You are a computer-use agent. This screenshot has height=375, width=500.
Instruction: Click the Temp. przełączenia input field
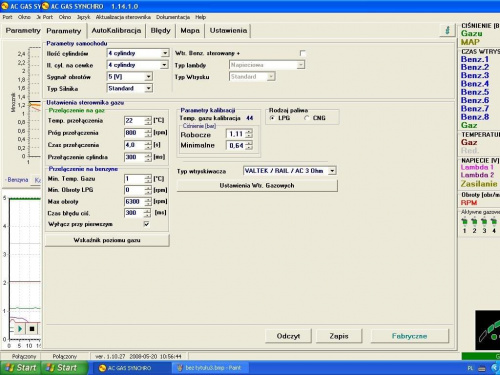tap(134, 121)
